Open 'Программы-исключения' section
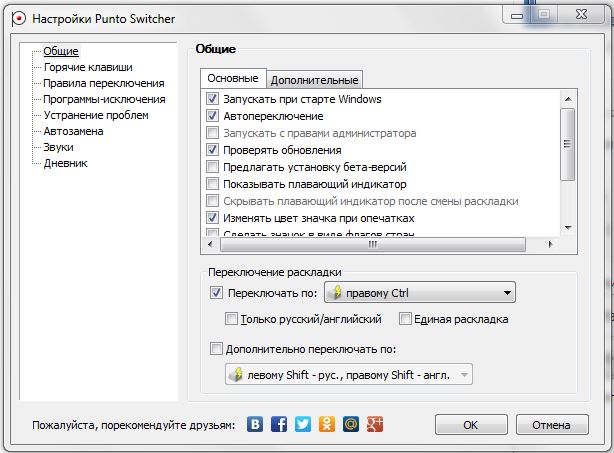This screenshot has width=614, height=453. point(104,99)
